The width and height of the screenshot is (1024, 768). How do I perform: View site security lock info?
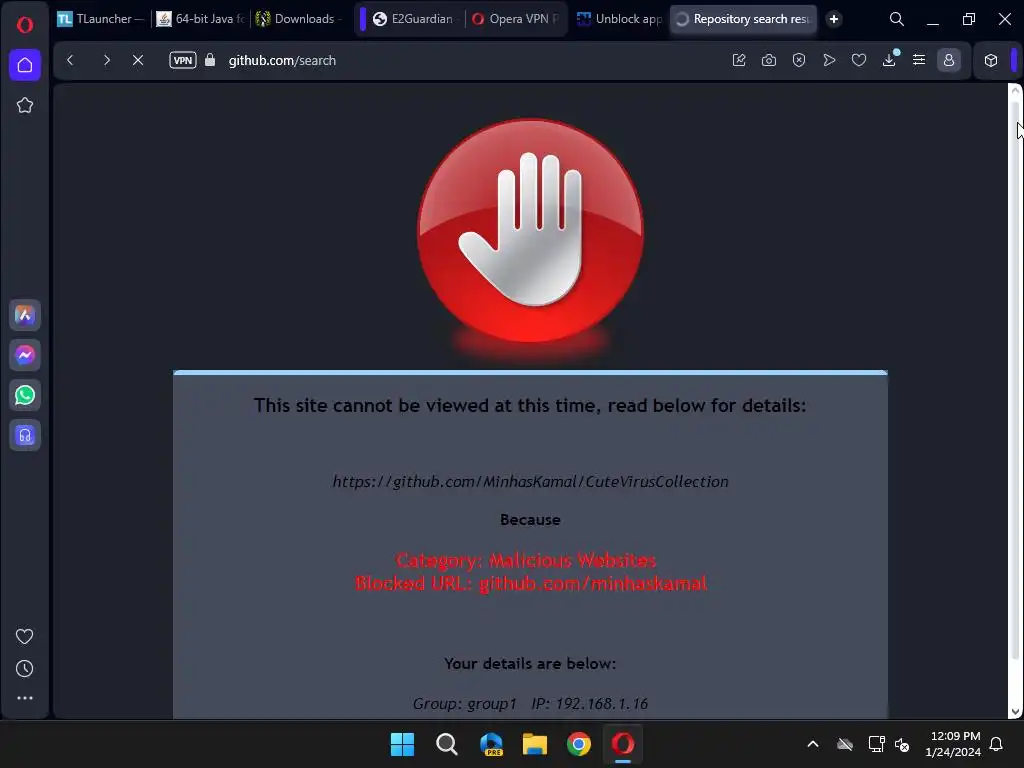pyautogui.click(x=210, y=60)
